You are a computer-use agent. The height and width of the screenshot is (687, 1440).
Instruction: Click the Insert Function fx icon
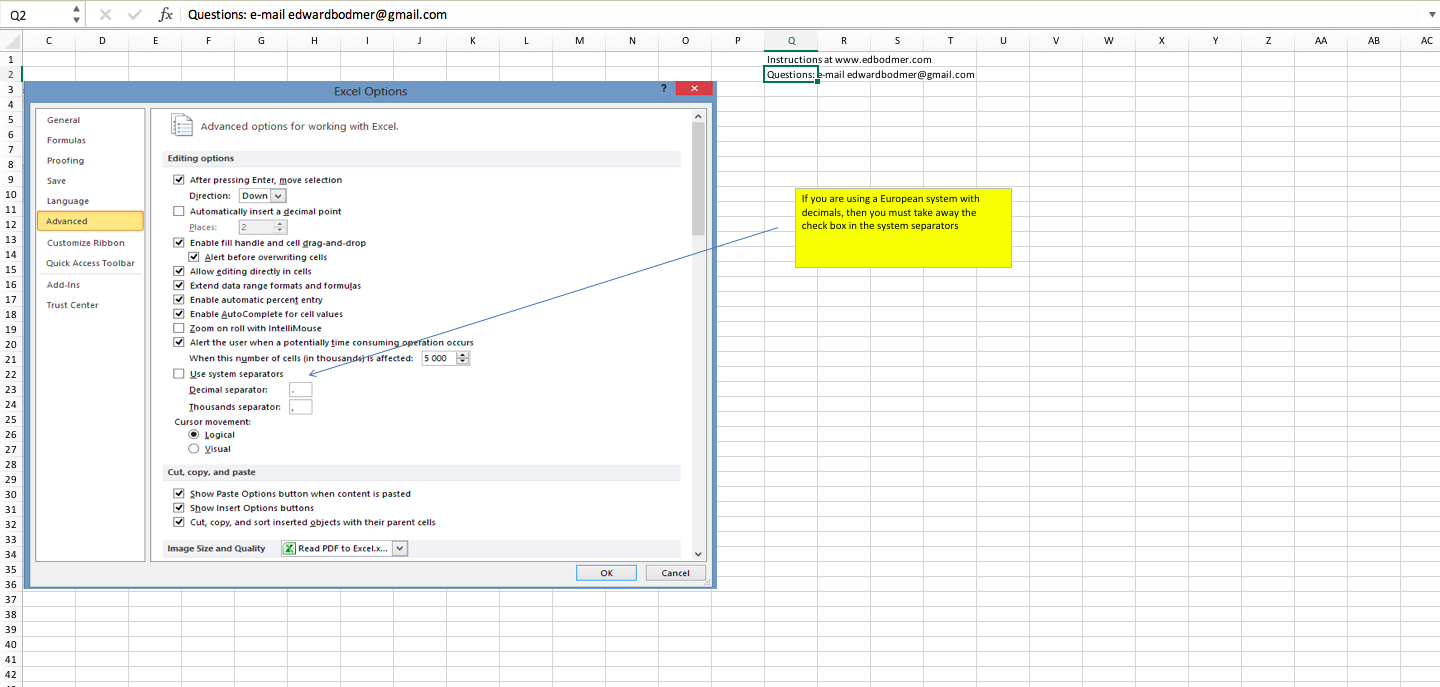pos(166,15)
